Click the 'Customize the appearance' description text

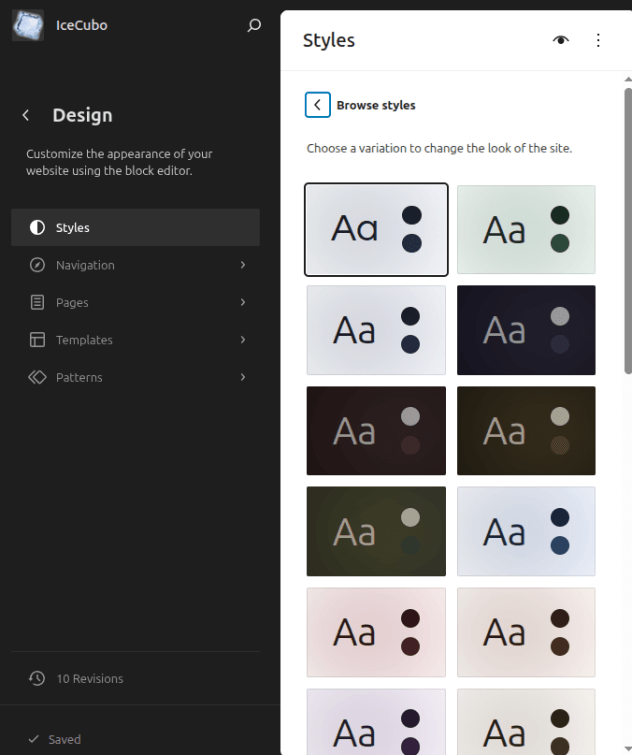click(119, 162)
